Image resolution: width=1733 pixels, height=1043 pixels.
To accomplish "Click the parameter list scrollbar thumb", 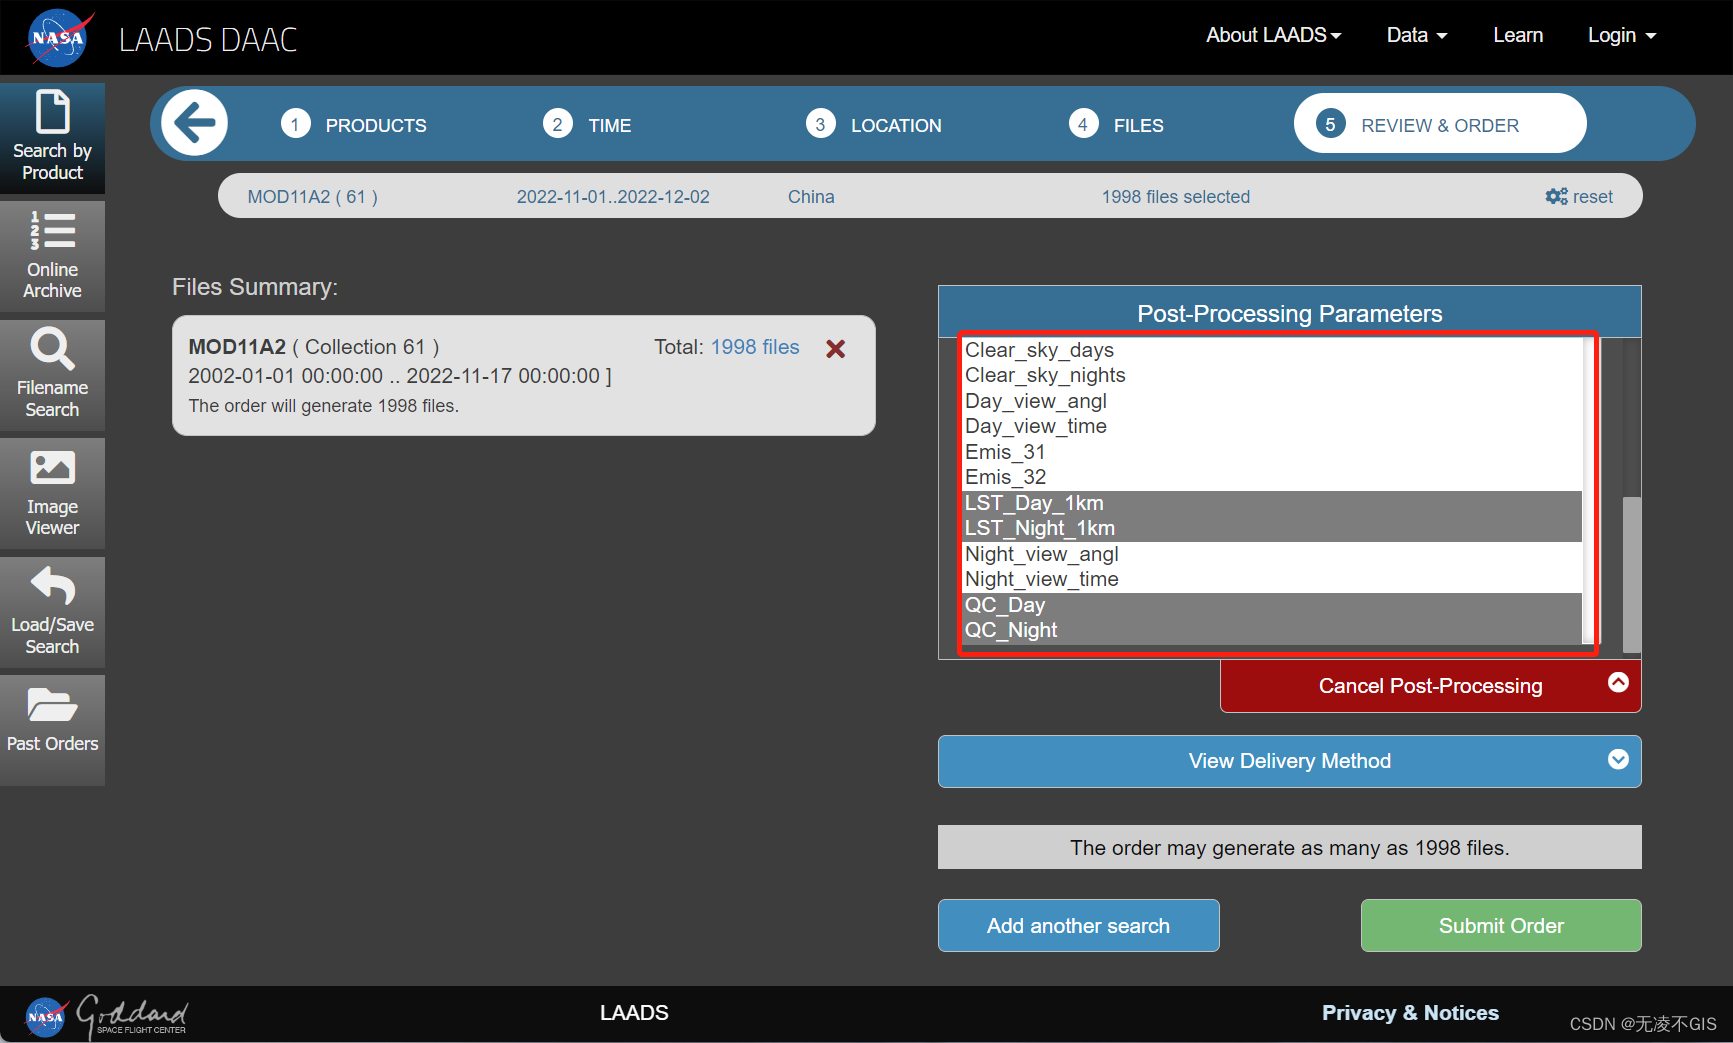I will pos(1631,575).
